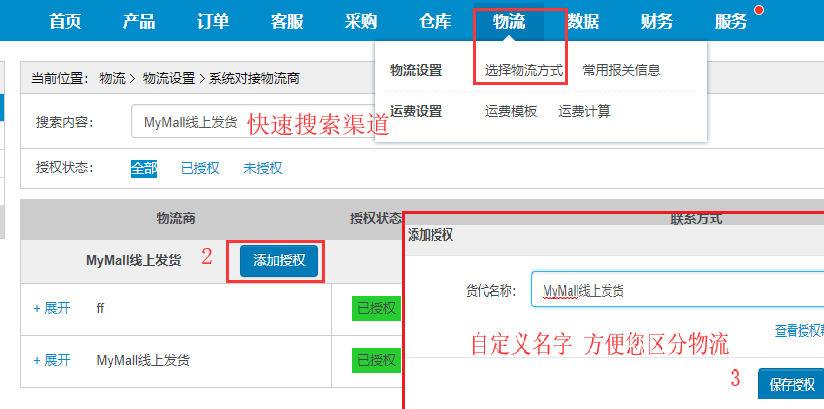Open the 查看授权 help link

coord(799,331)
